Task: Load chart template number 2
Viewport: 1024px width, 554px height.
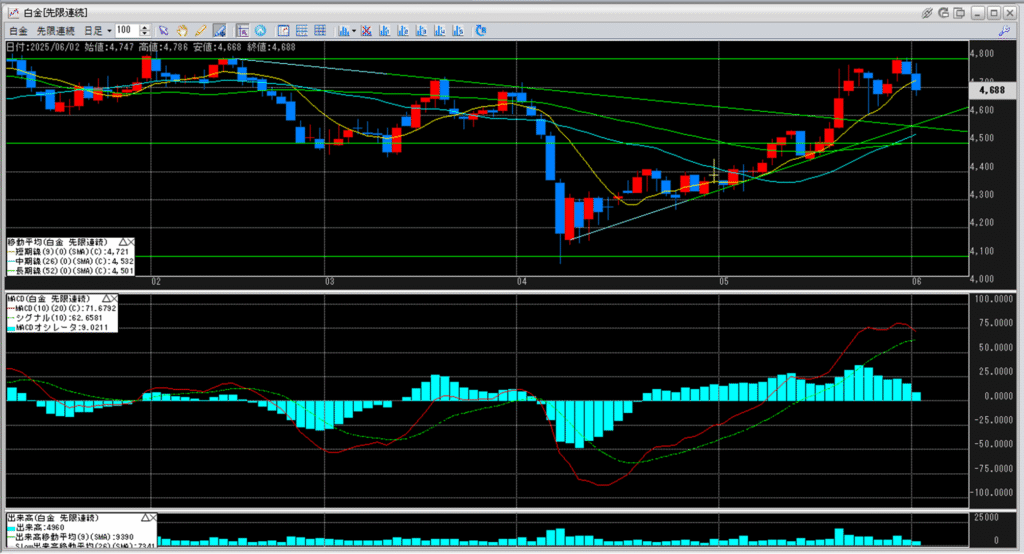Action: [x=403, y=31]
